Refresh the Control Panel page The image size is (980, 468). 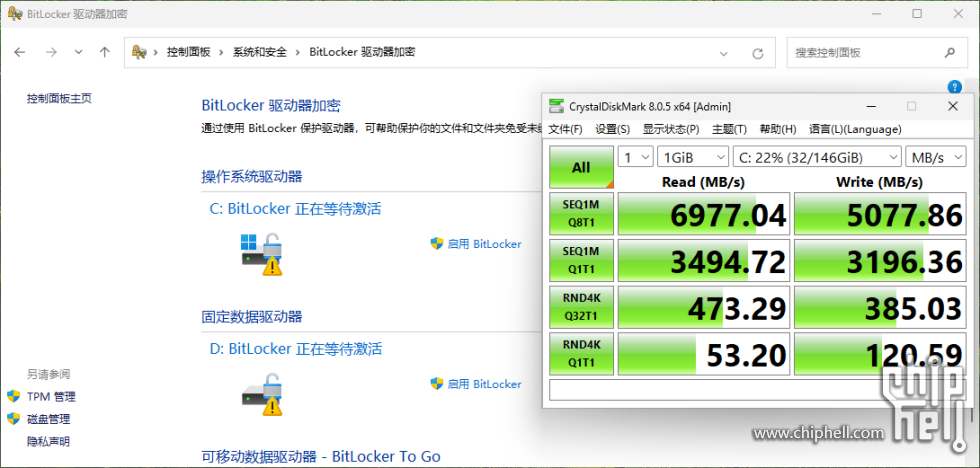click(758, 53)
